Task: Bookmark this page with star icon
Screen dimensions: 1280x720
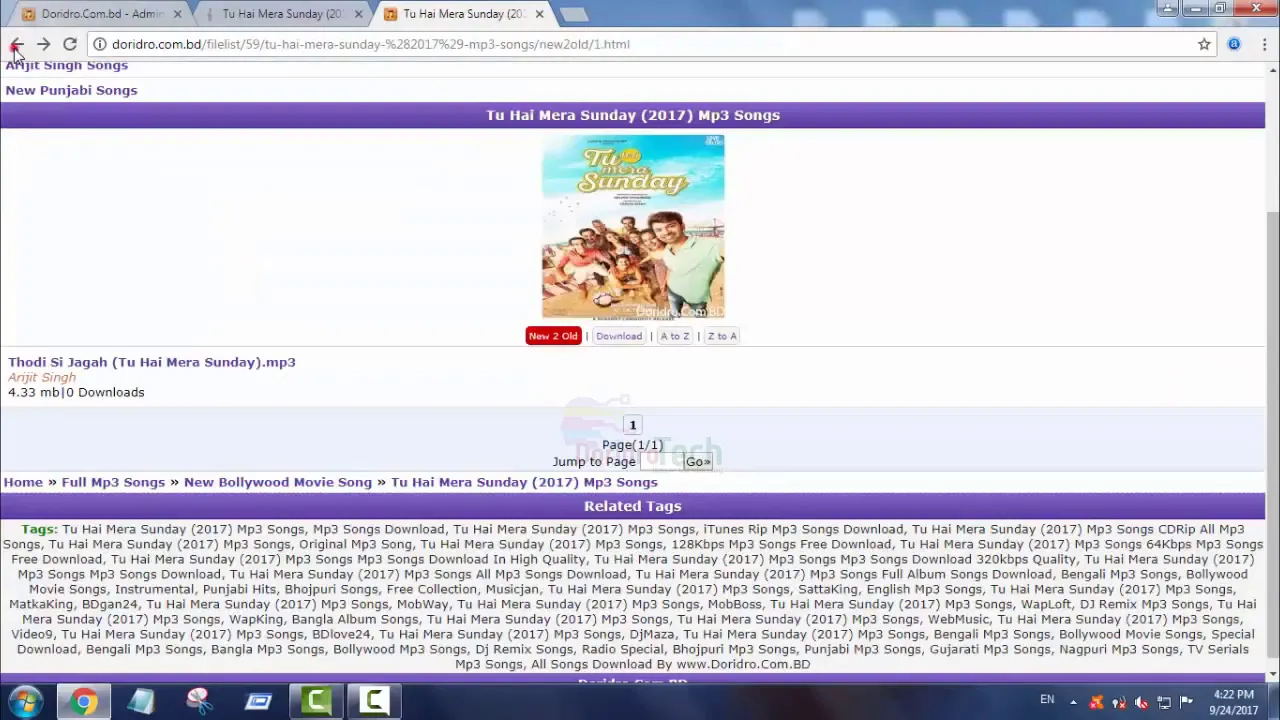Action: tap(1204, 44)
